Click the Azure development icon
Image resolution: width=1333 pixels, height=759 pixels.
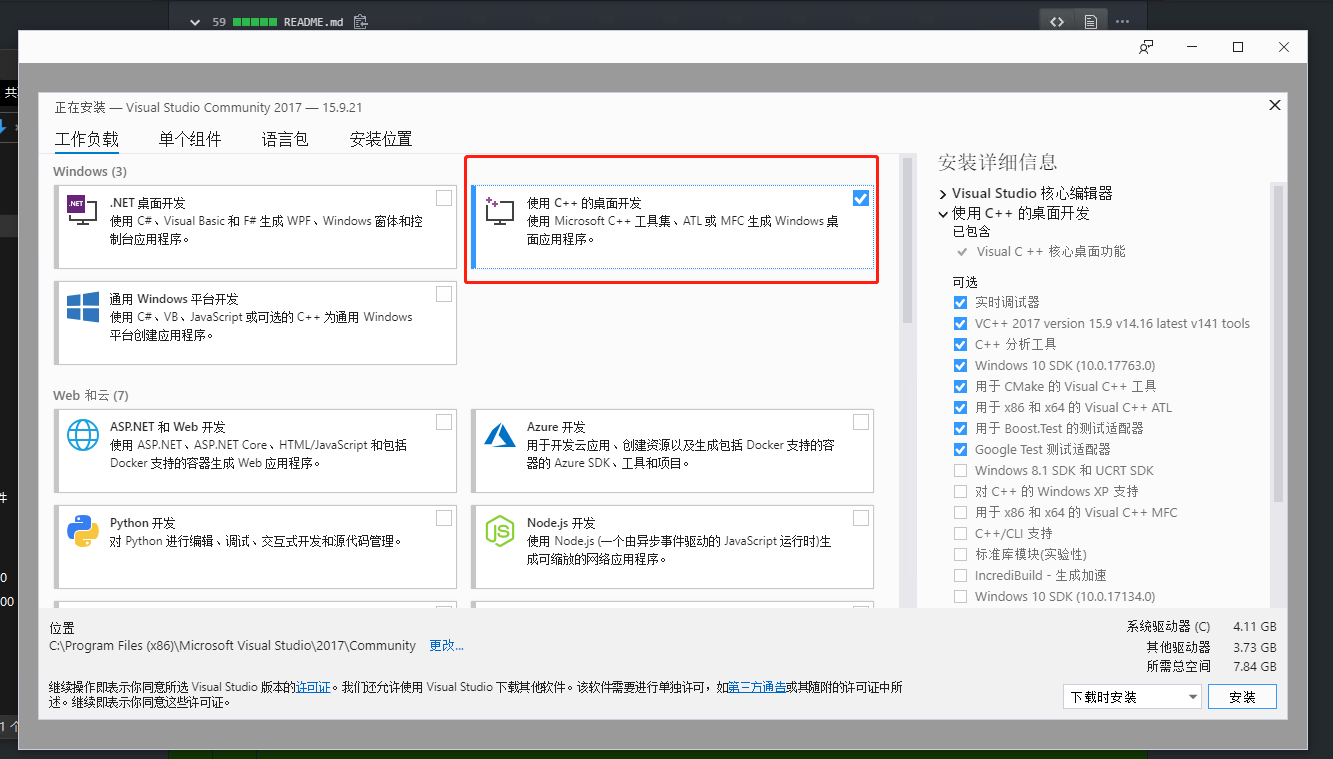tap(499, 435)
